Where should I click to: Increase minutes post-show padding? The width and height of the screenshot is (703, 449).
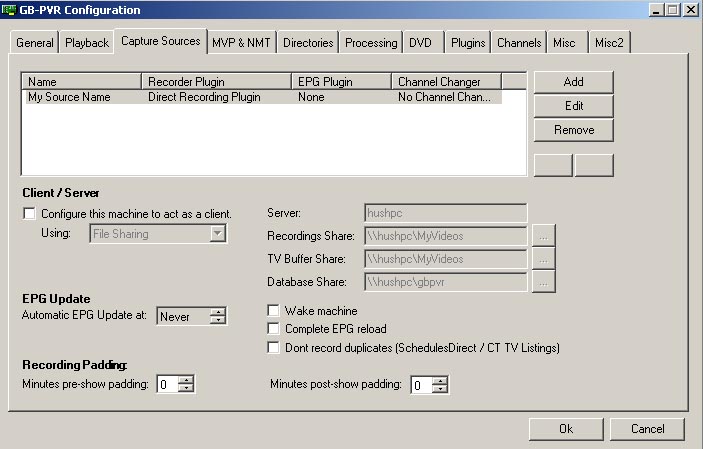click(x=440, y=381)
